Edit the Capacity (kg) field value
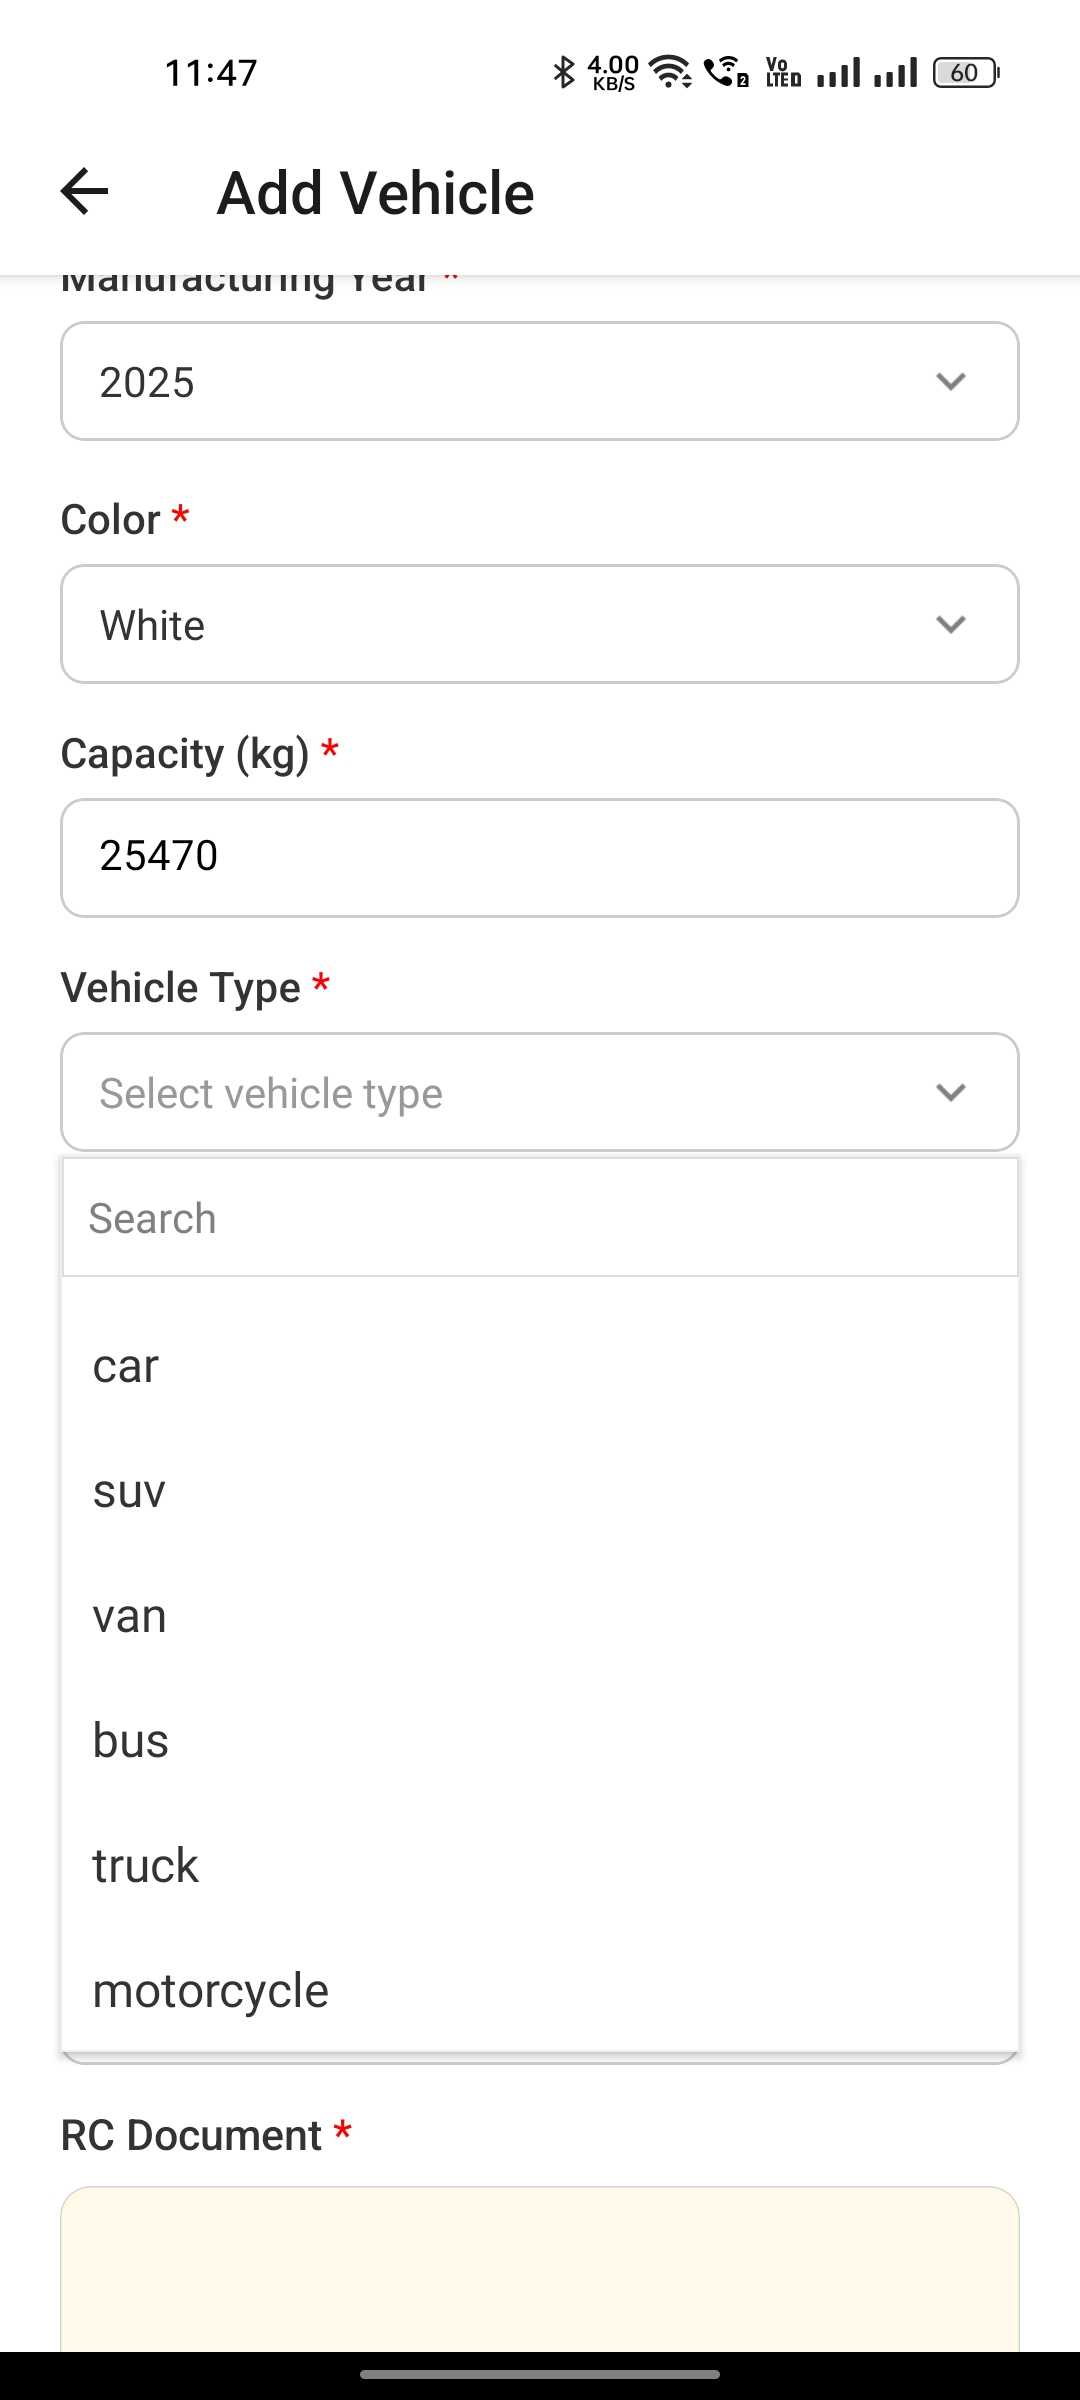 [540, 857]
